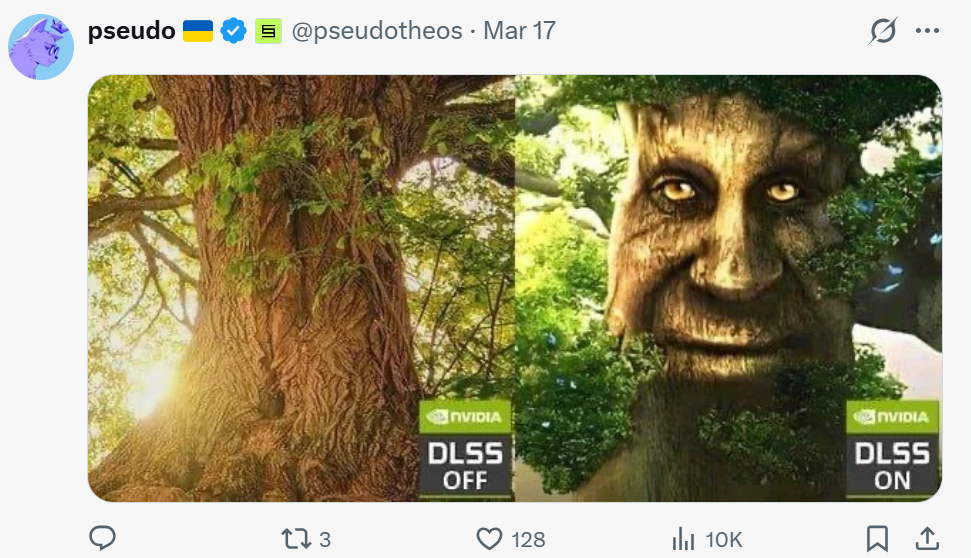Click the Grok slashed-circle icon
The width and height of the screenshot is (971, 558).
pos(882,32)
